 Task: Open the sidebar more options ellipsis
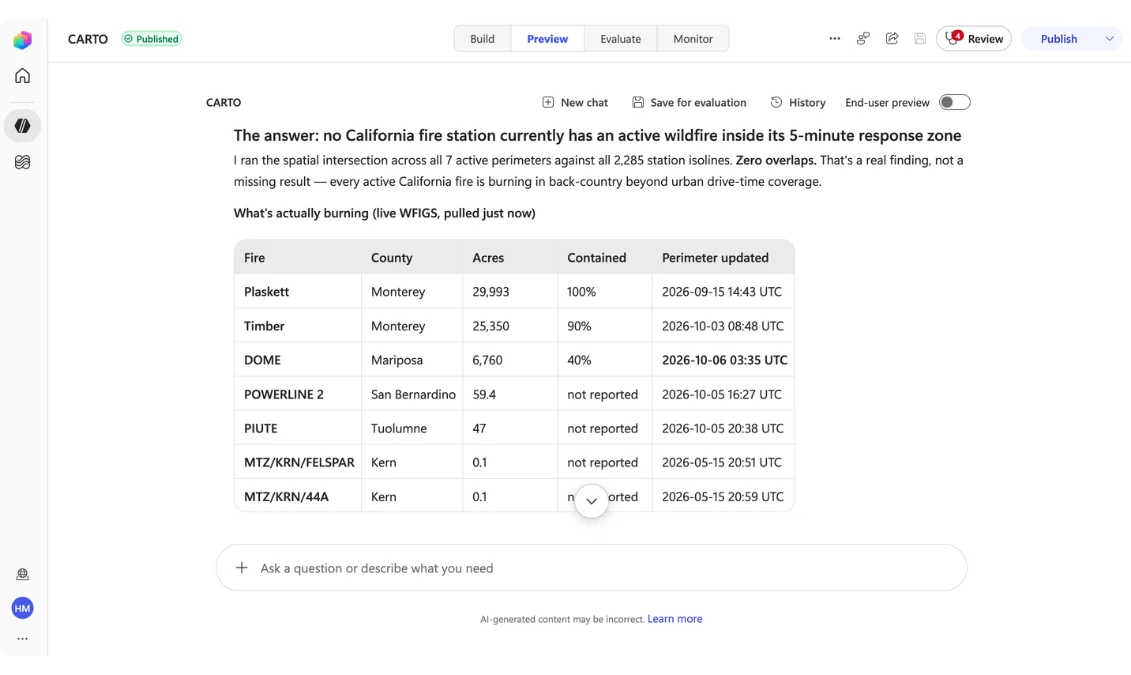[22, 638]
